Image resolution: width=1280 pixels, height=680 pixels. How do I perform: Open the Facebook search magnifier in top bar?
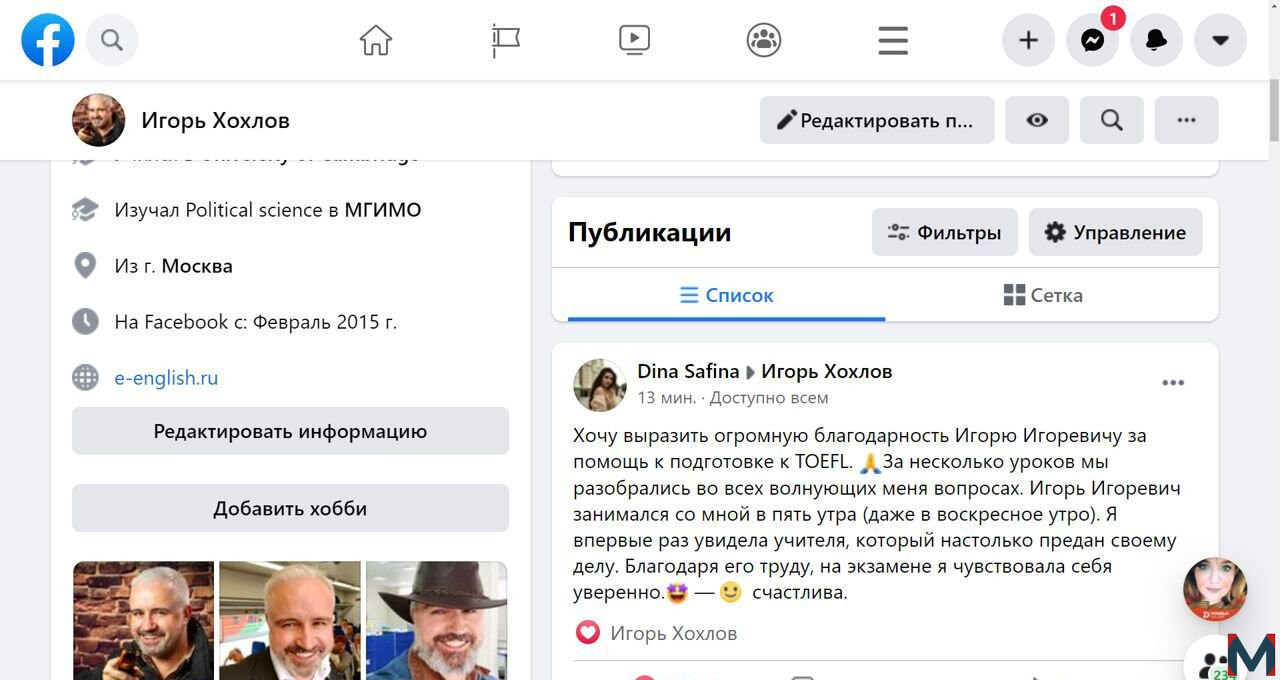(x=112, y=40)
